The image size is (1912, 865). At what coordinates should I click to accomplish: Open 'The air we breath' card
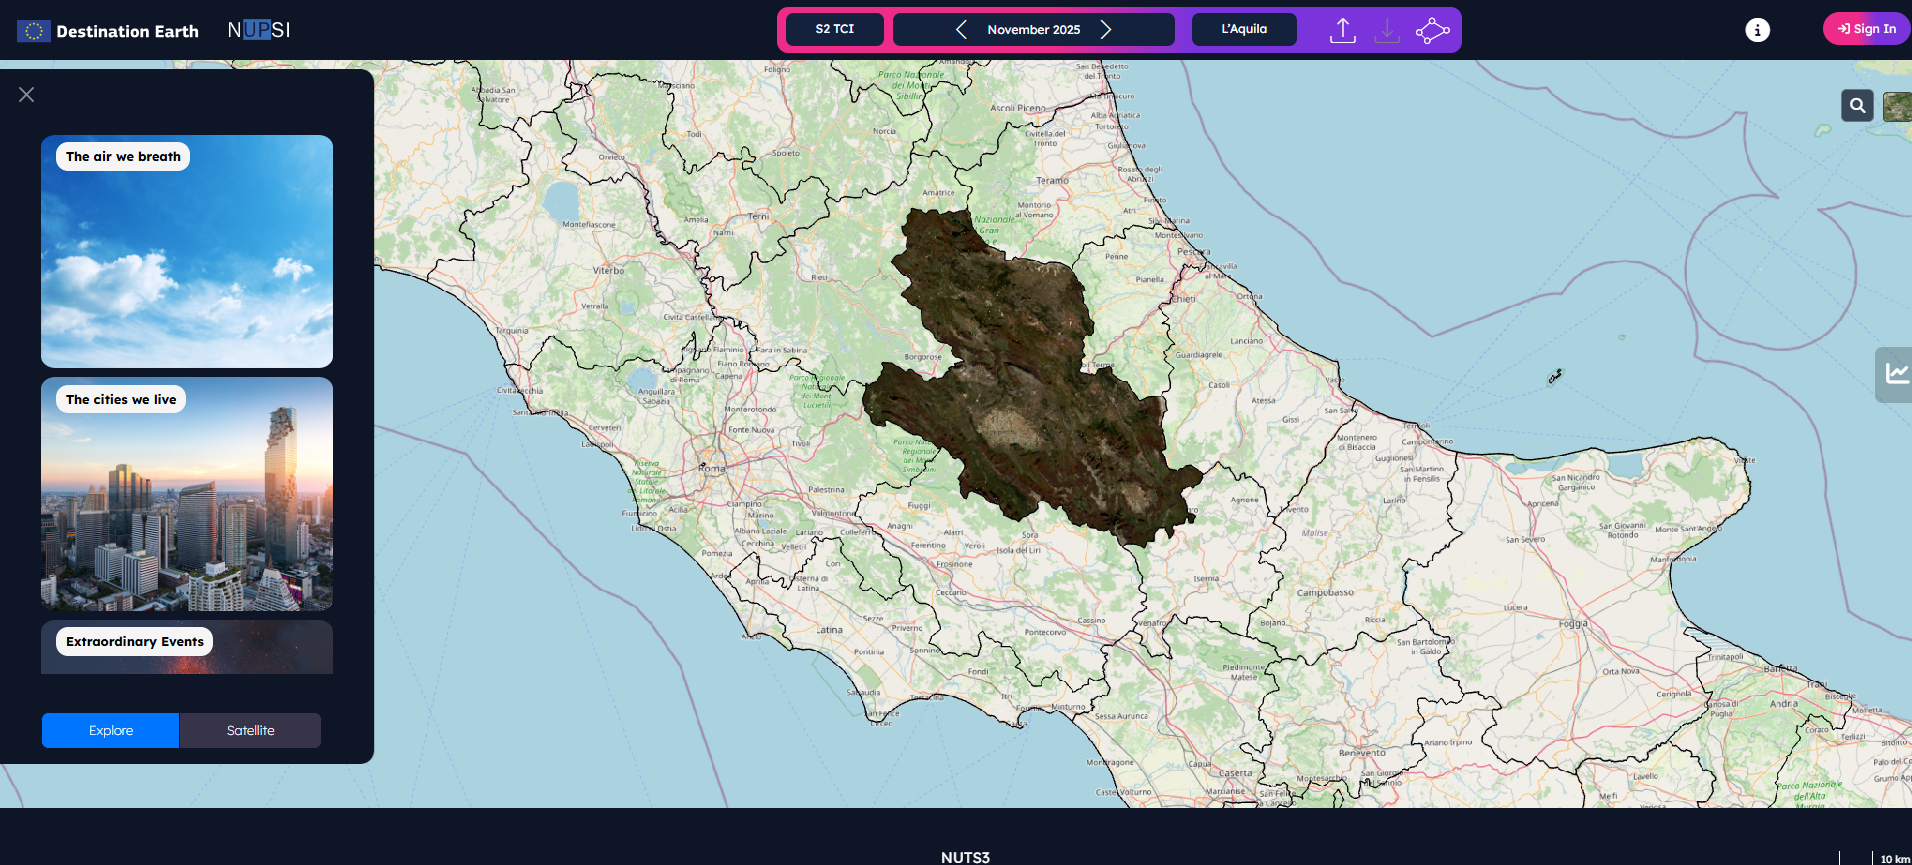click(187, 251)
